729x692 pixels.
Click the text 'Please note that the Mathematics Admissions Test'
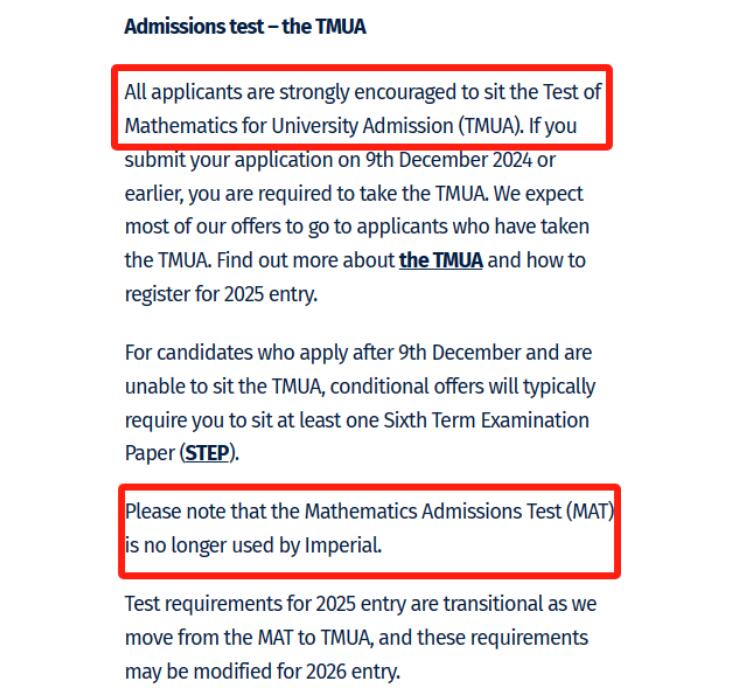pyautogui.click(x=343, y=512)
